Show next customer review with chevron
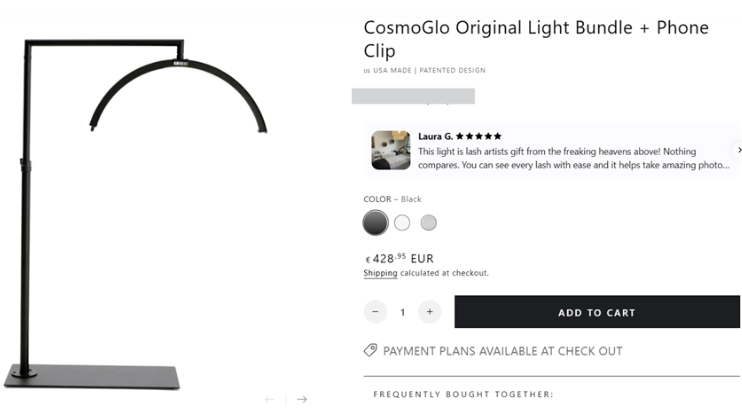The height and width of the screenshot is (409, 742). pos(739,150)
